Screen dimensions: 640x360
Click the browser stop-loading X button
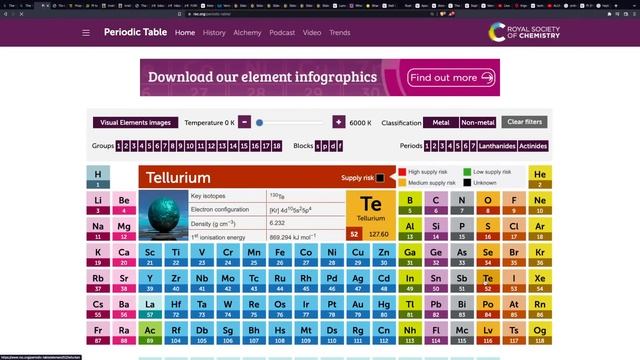pos(21,14)
